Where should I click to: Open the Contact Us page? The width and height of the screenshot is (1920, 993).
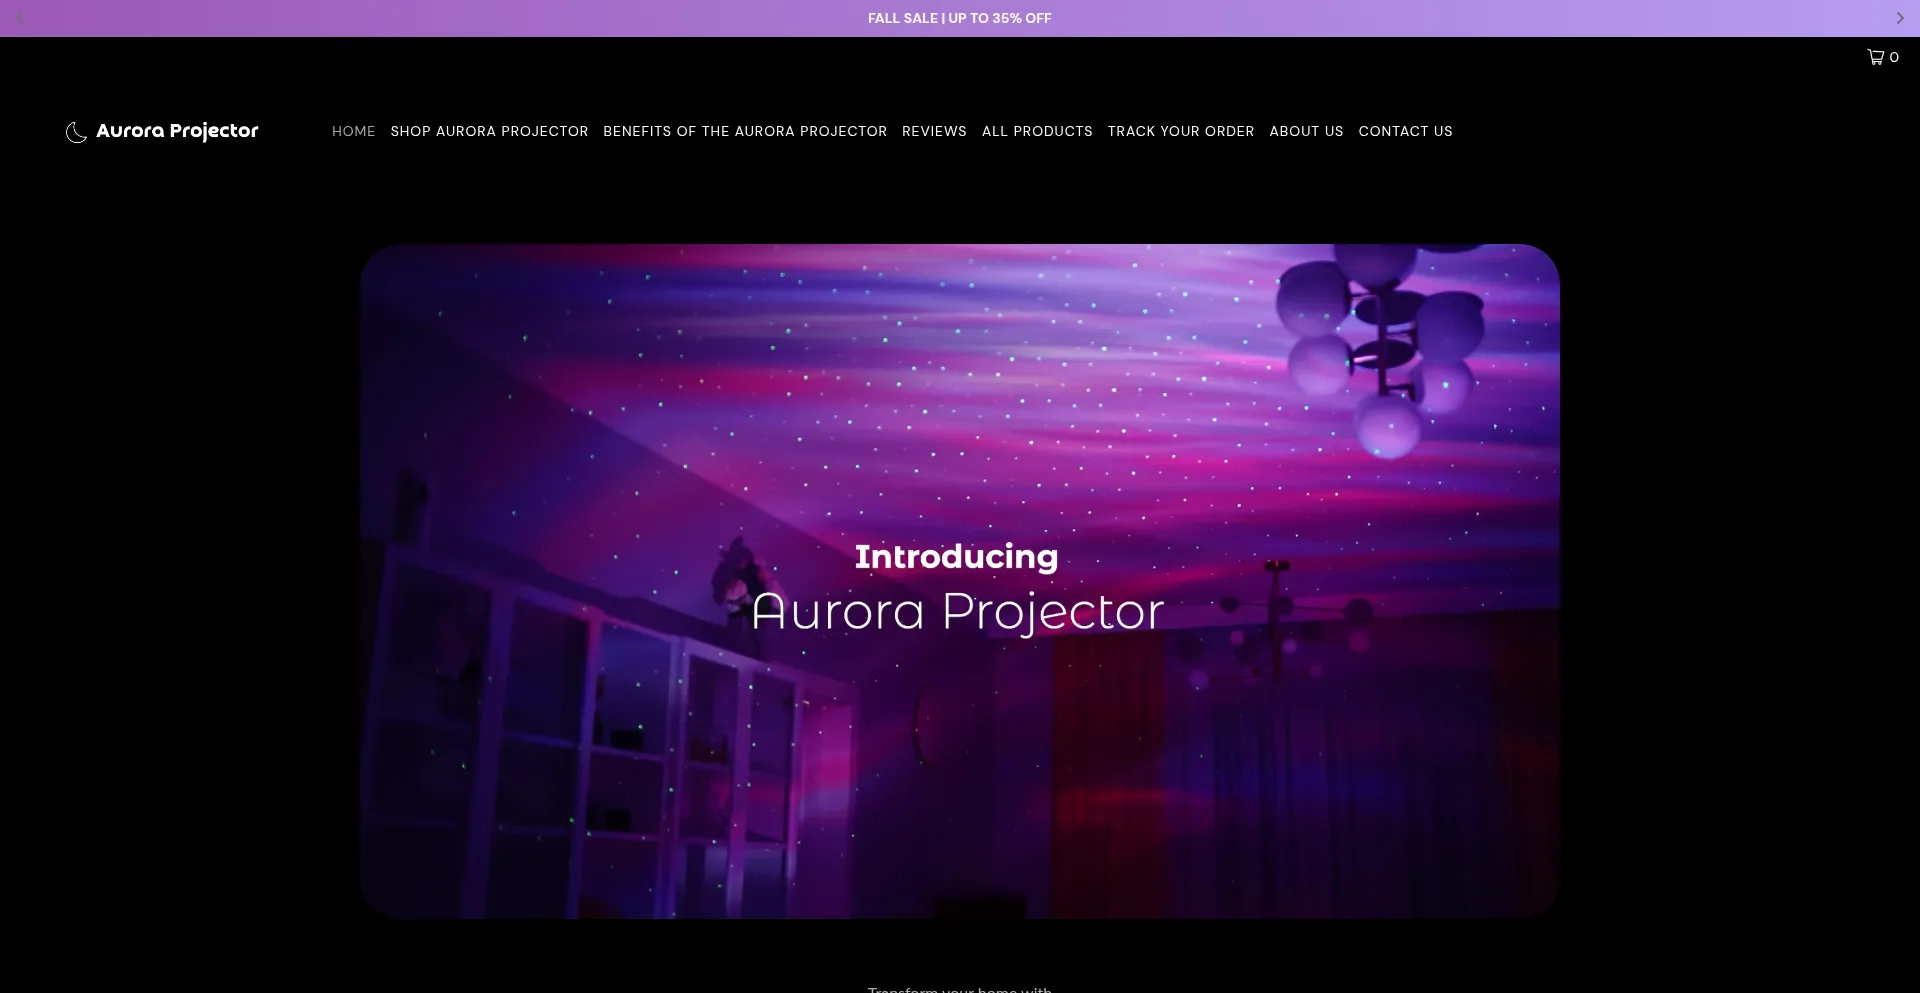[x=1405, y=131]
